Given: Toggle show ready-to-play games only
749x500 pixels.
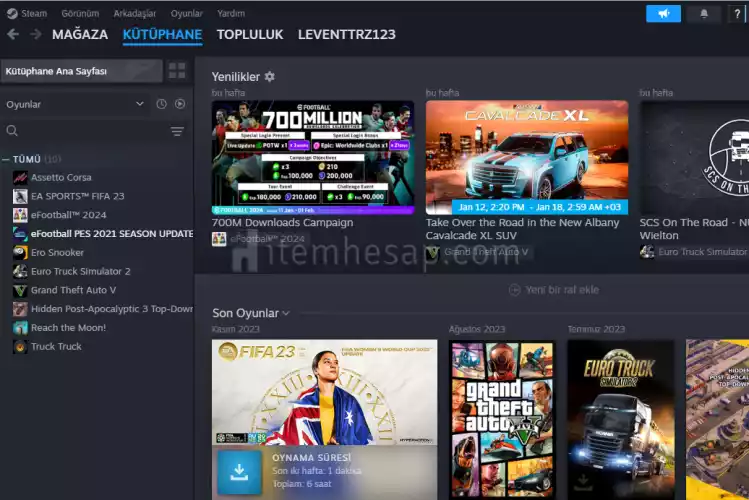Looking at the screenshot, I should coord(180,104).
